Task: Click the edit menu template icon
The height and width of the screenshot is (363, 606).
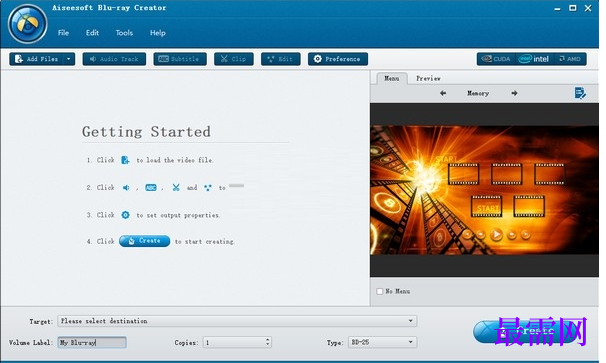Action: pos(580,93)
